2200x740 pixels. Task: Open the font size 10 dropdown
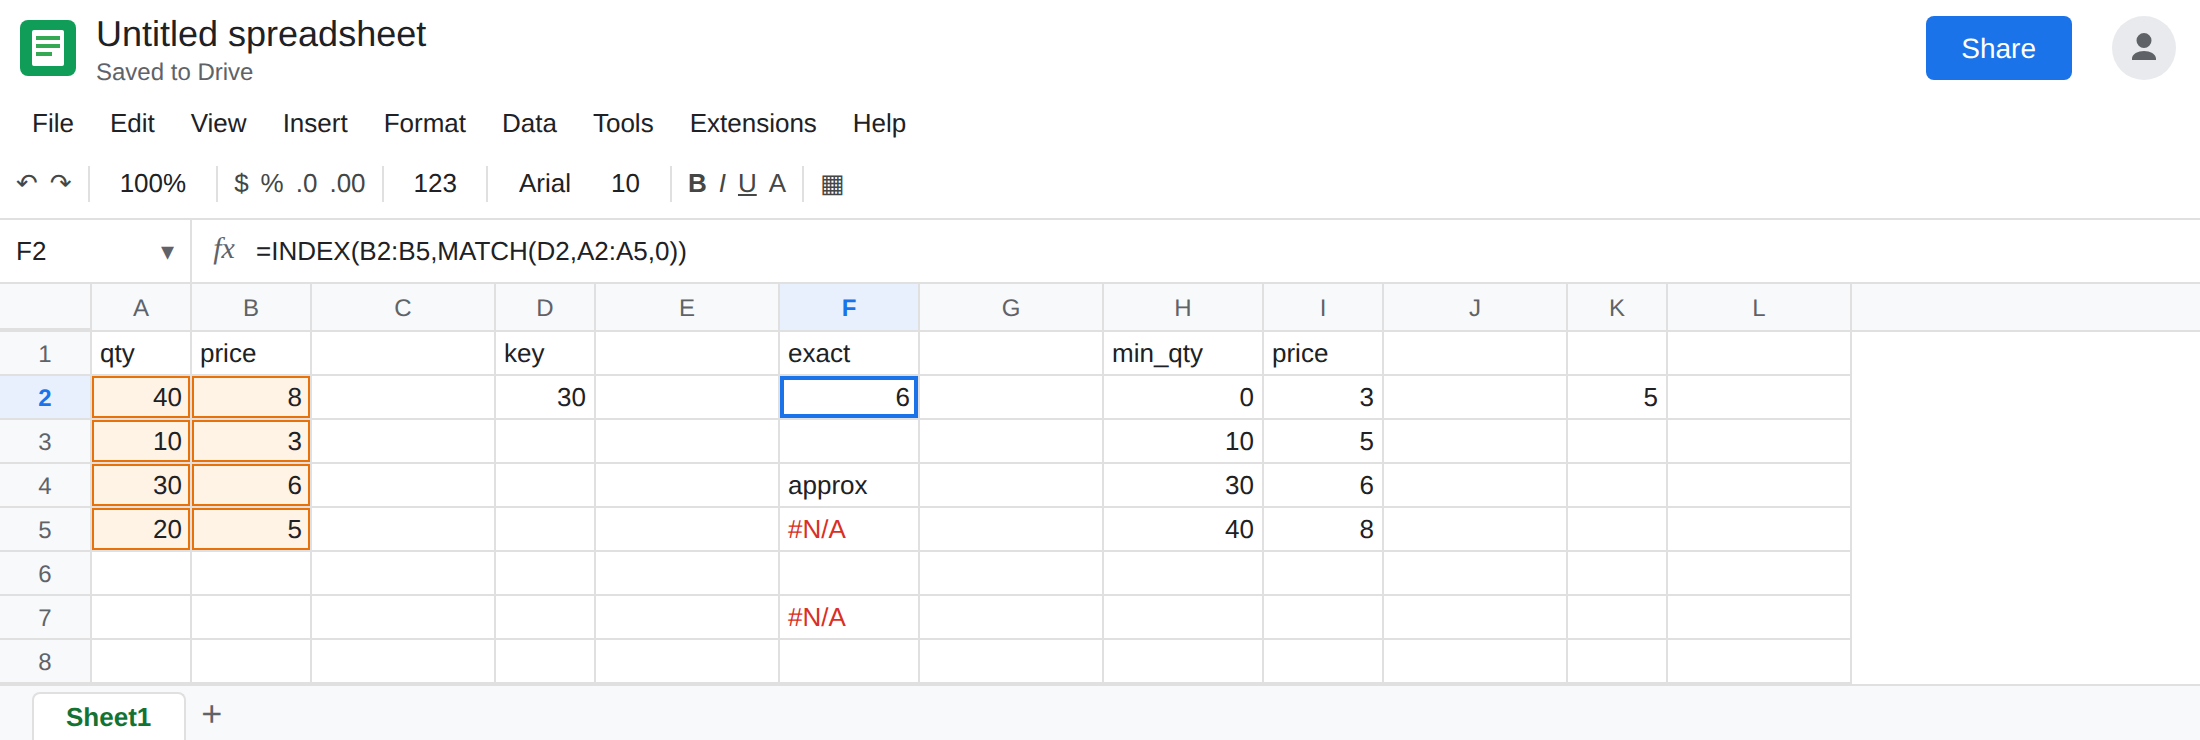pyautogui.click(x=626, y=183)
